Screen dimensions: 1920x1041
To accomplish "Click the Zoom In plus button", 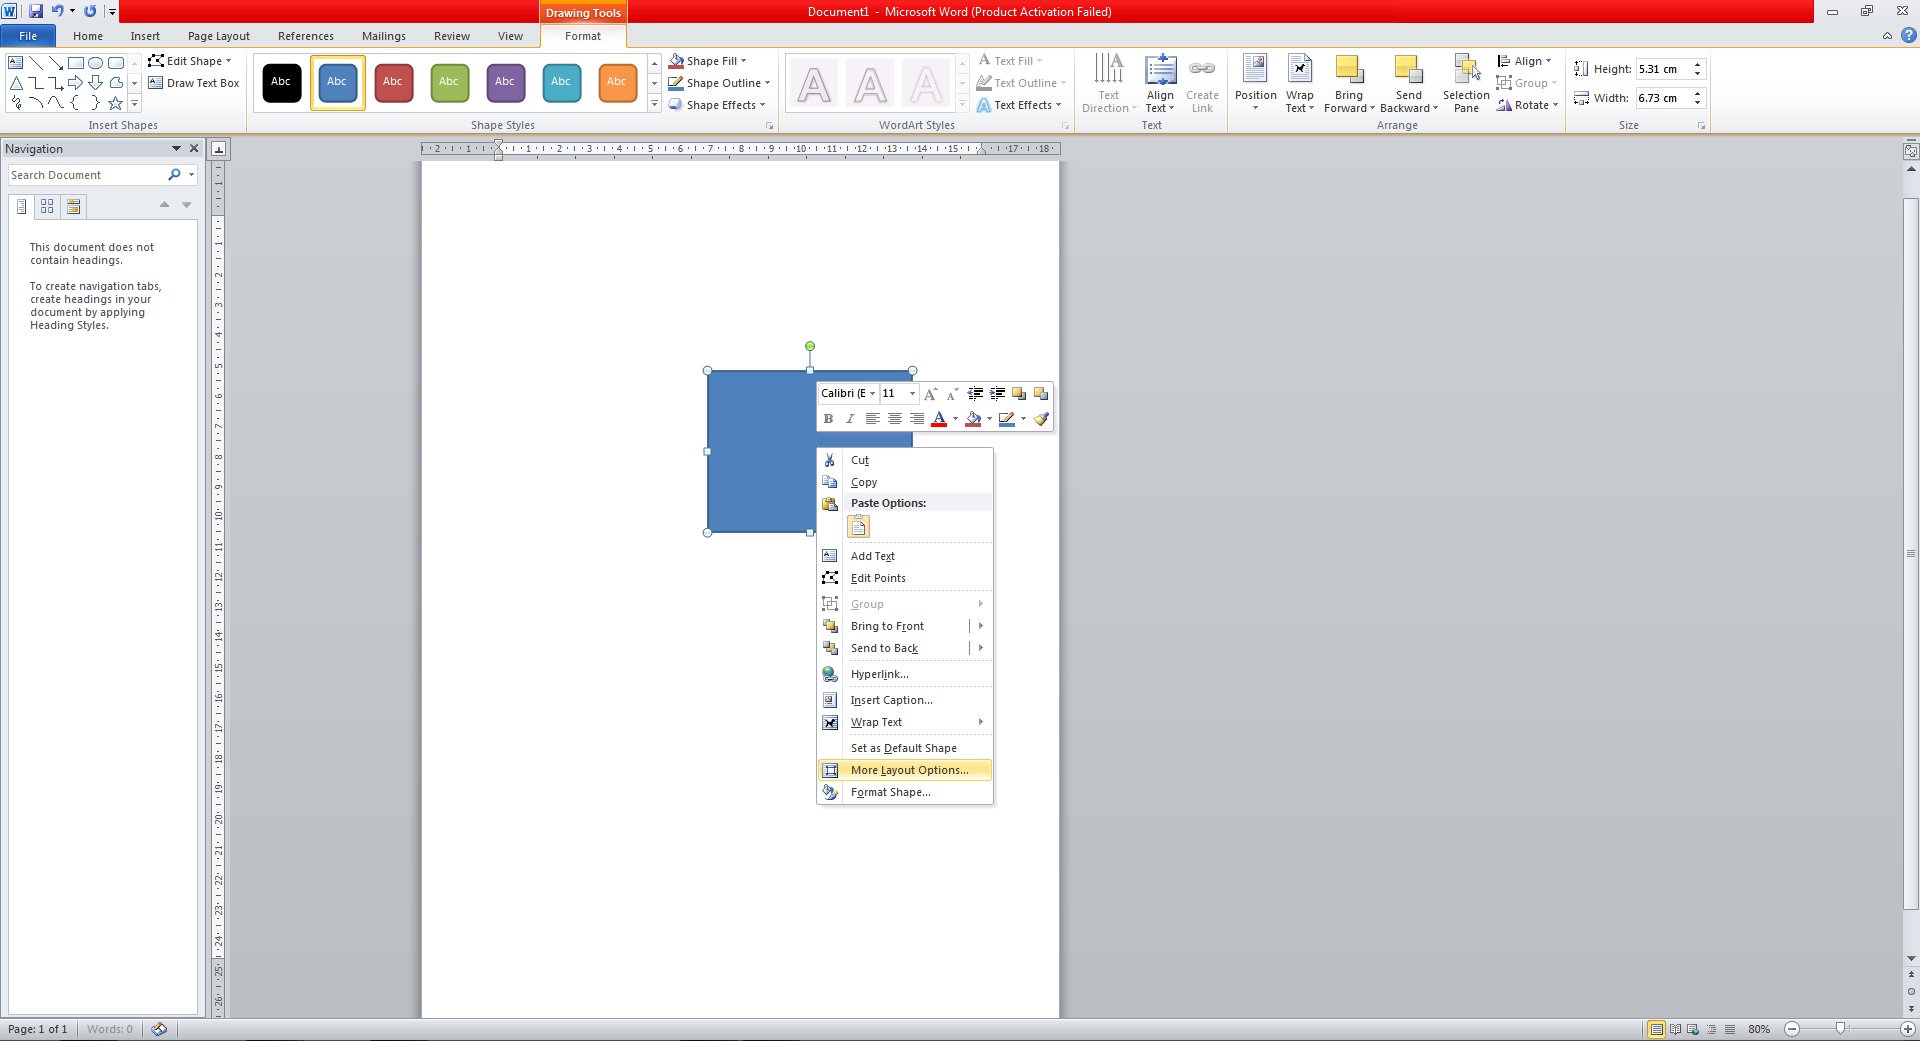I will (x=1907, y=1029).
